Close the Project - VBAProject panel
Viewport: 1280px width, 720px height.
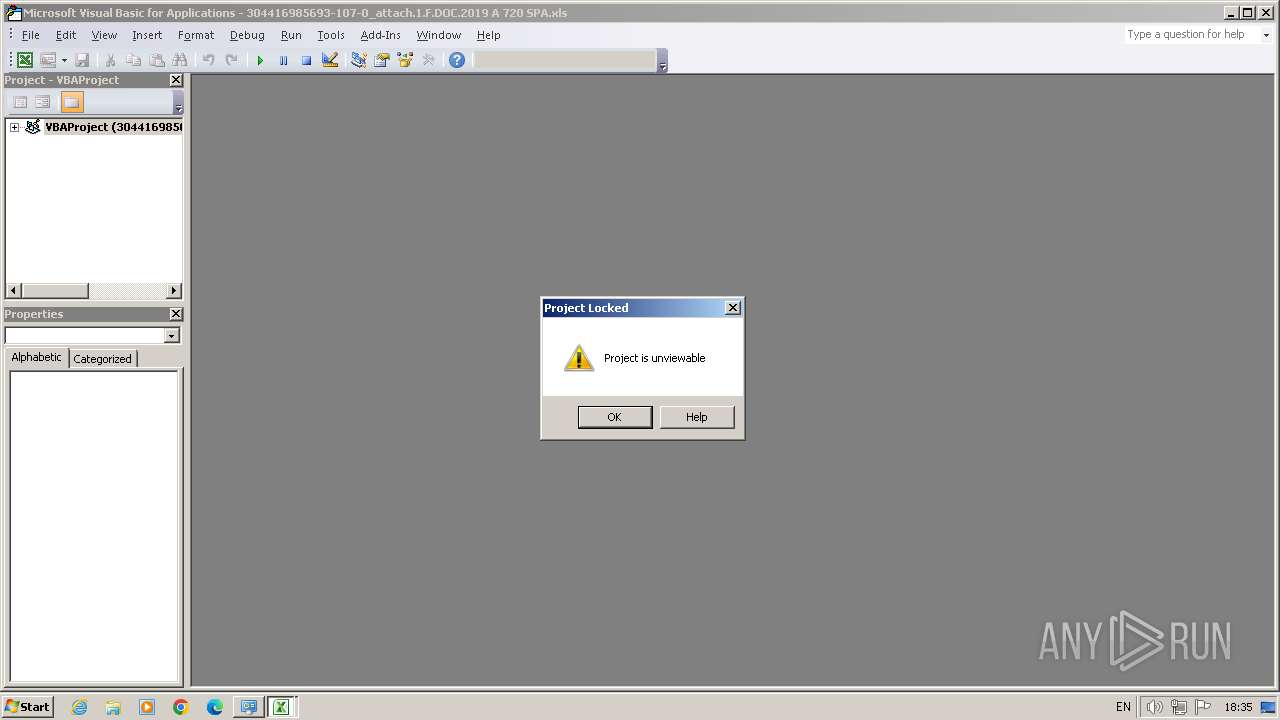pos(176,80)
